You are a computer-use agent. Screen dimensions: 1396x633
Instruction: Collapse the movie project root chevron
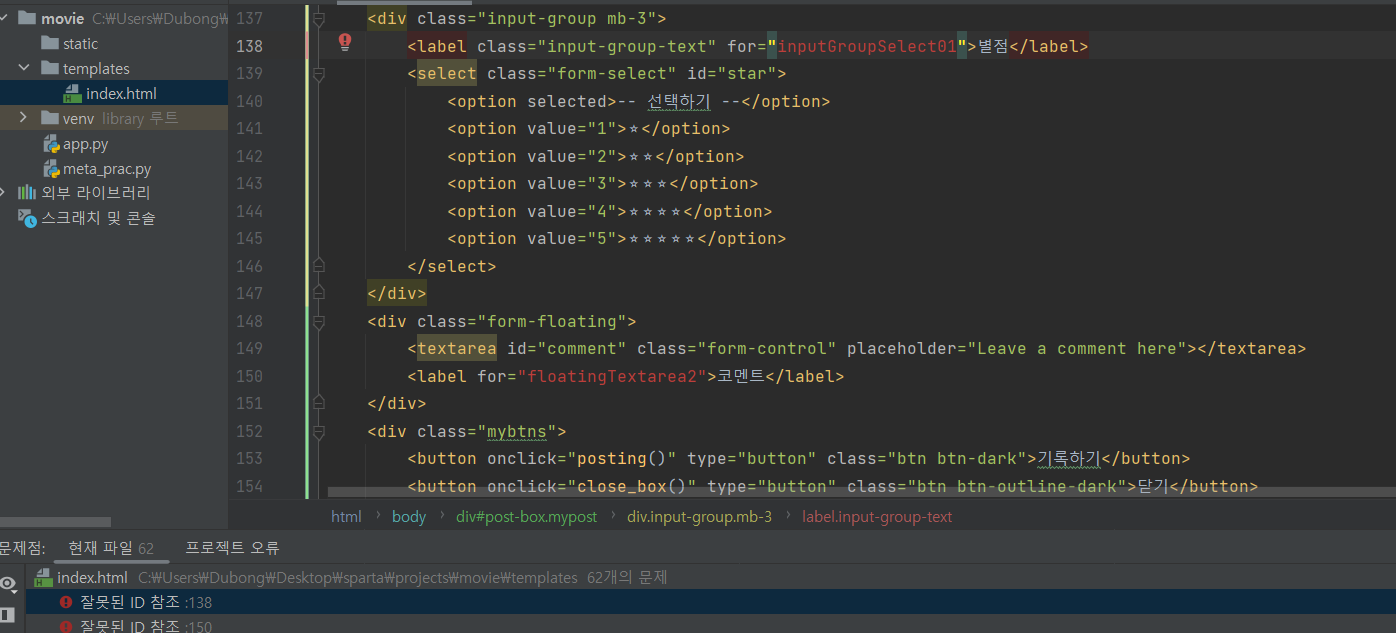(5, 18)
